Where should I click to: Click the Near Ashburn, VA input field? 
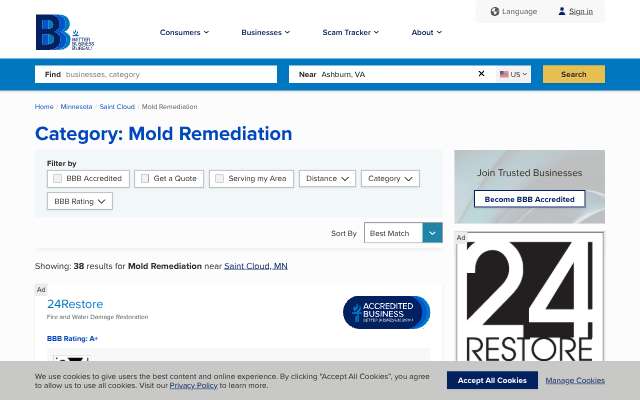pyautogui.click(x=382, y=74)
